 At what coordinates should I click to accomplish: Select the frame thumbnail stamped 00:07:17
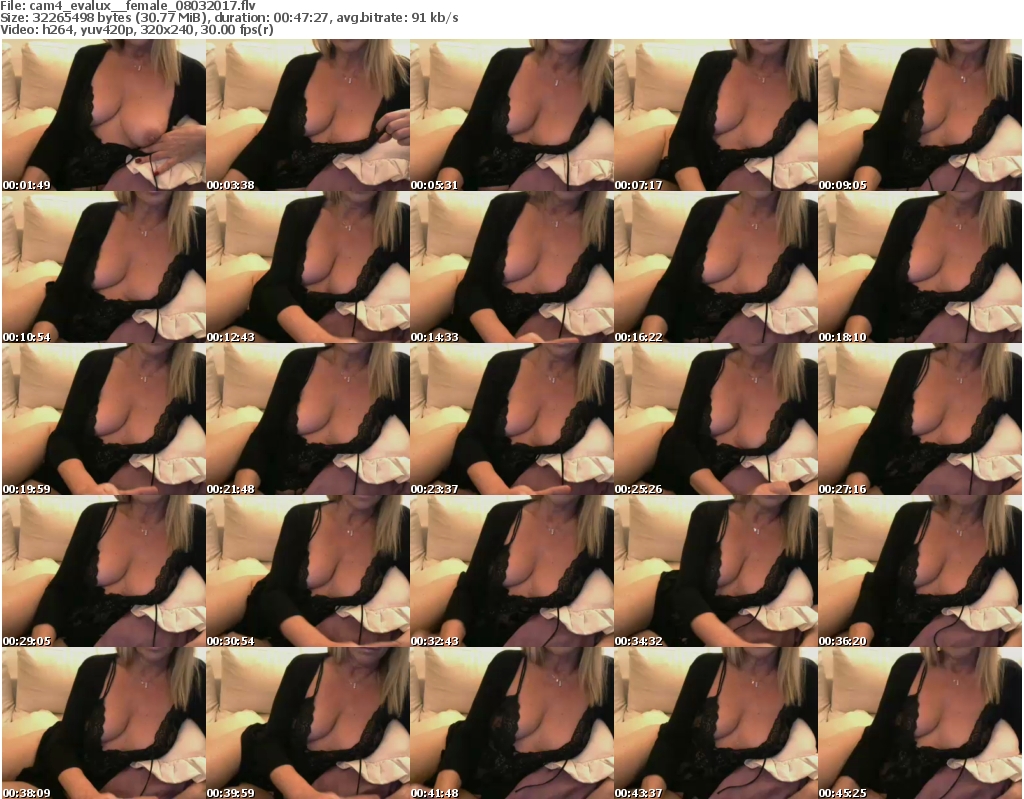click(716, 115)
